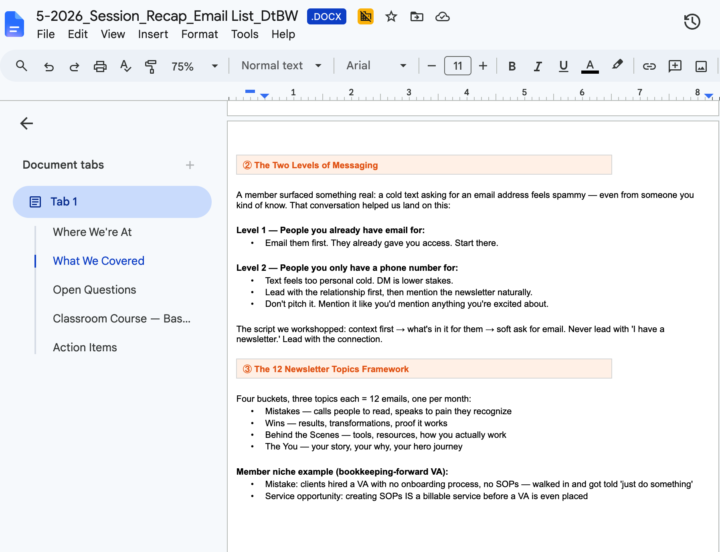Viewport: 720px width, 552px height.
Task: Click the Level 2 bold line
Action: click(347, 268)
